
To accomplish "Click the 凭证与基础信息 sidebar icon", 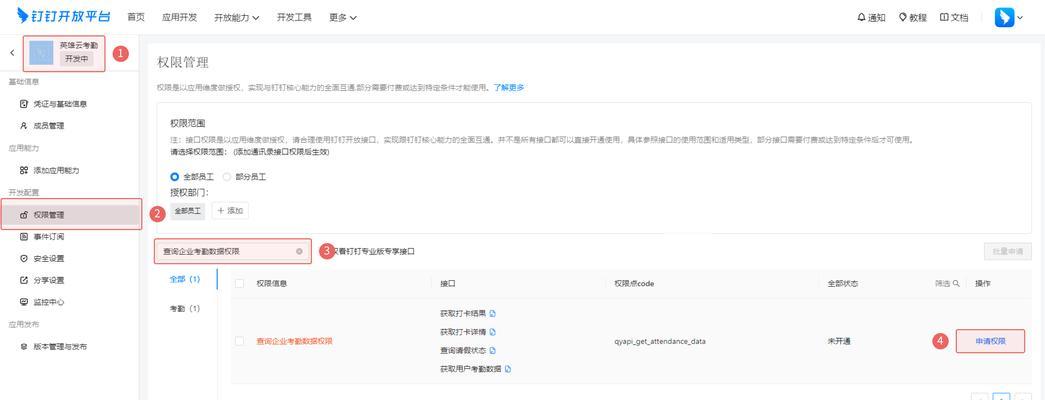I will 24,104.
